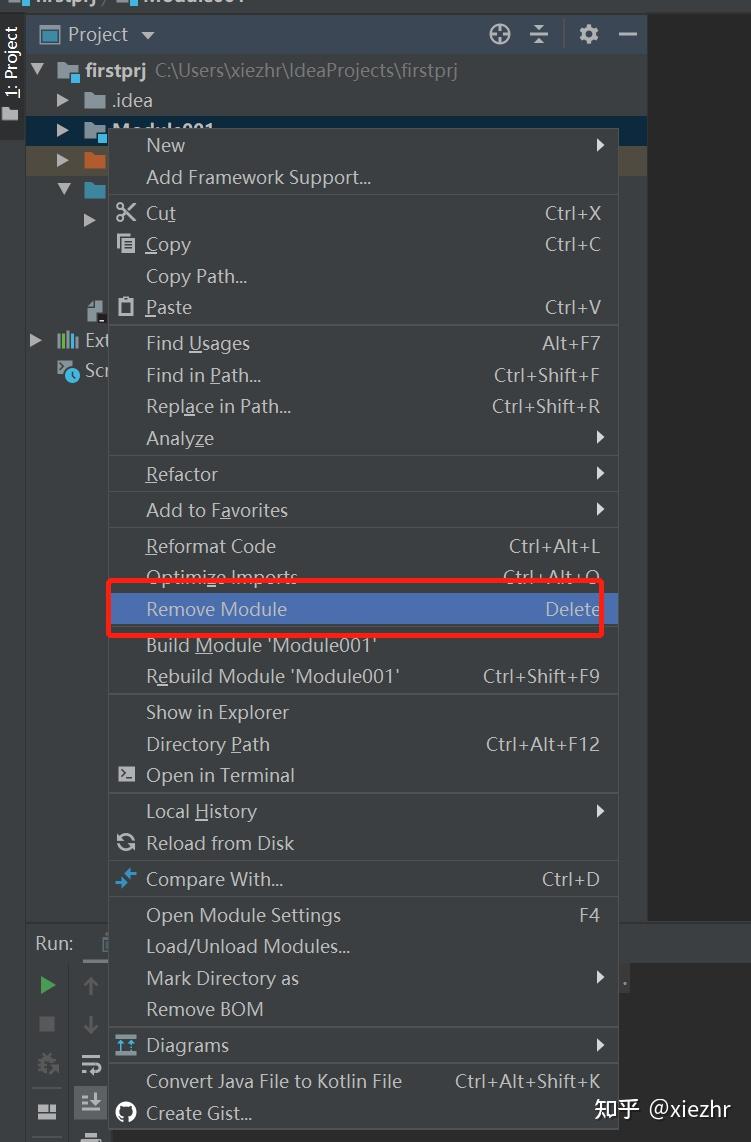Expand the .idea folder arrow
Image resolution: width=751 pixels, height=1142 pixels.
coord(63,100)
